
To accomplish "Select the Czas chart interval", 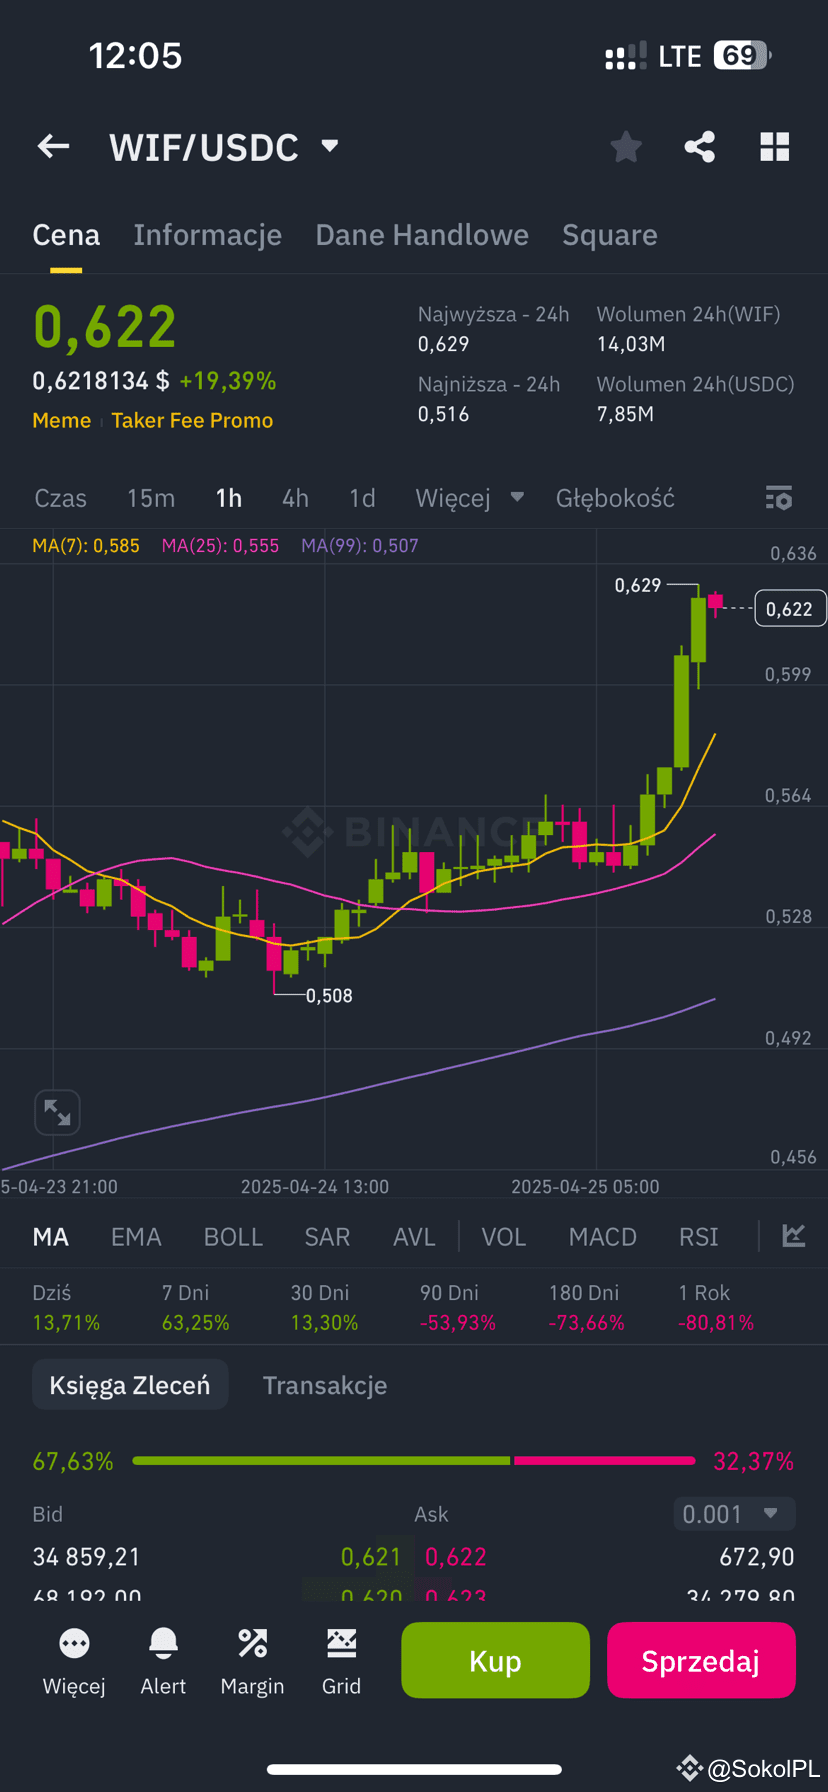I will click(x=61, y=498).
